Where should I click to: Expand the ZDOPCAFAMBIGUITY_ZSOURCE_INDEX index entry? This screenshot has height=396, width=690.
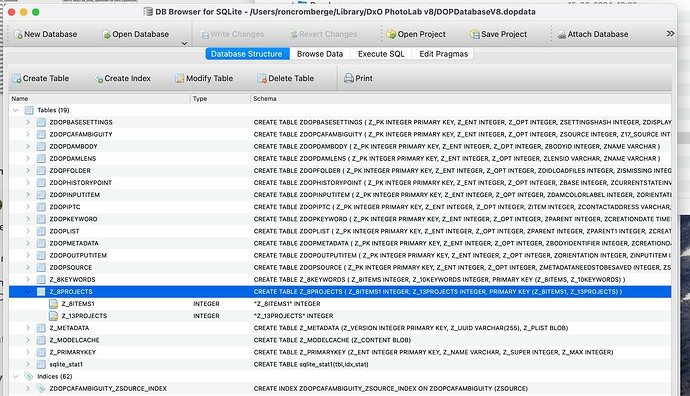coord(28,389)
